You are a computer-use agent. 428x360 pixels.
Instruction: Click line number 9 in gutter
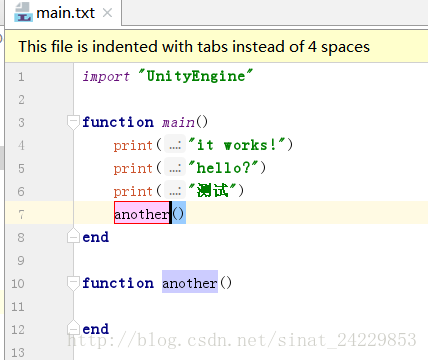[21, 260]
